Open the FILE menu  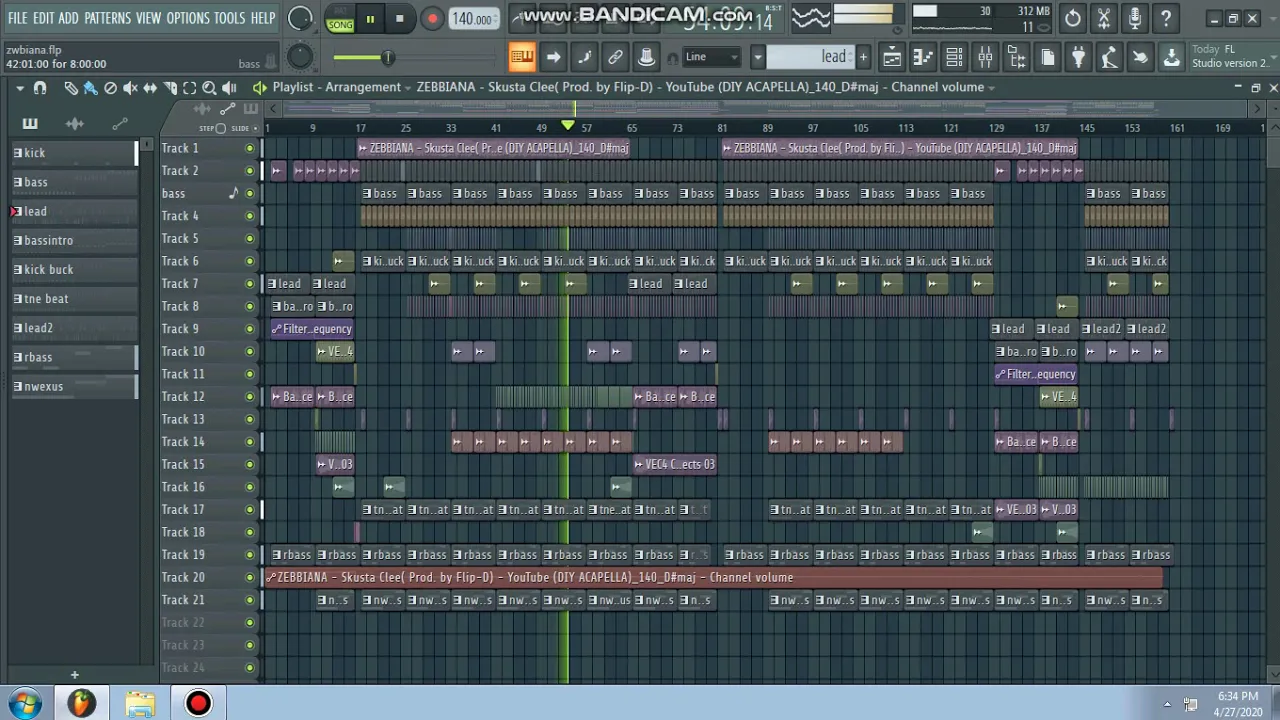(17, 18)
